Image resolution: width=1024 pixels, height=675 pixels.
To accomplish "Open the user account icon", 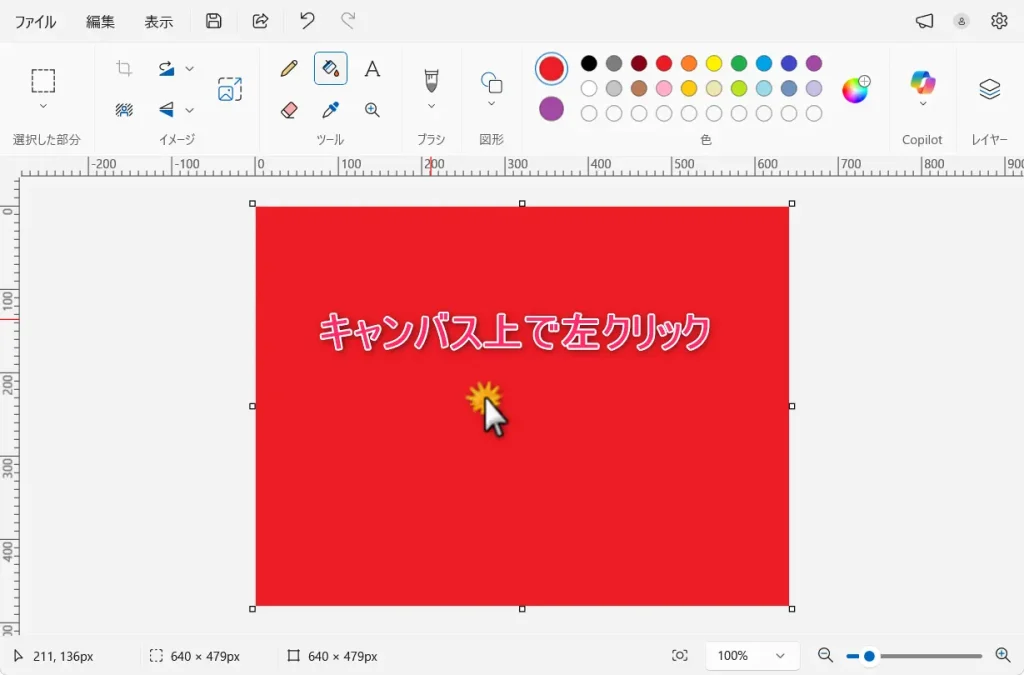I will 961,21.
